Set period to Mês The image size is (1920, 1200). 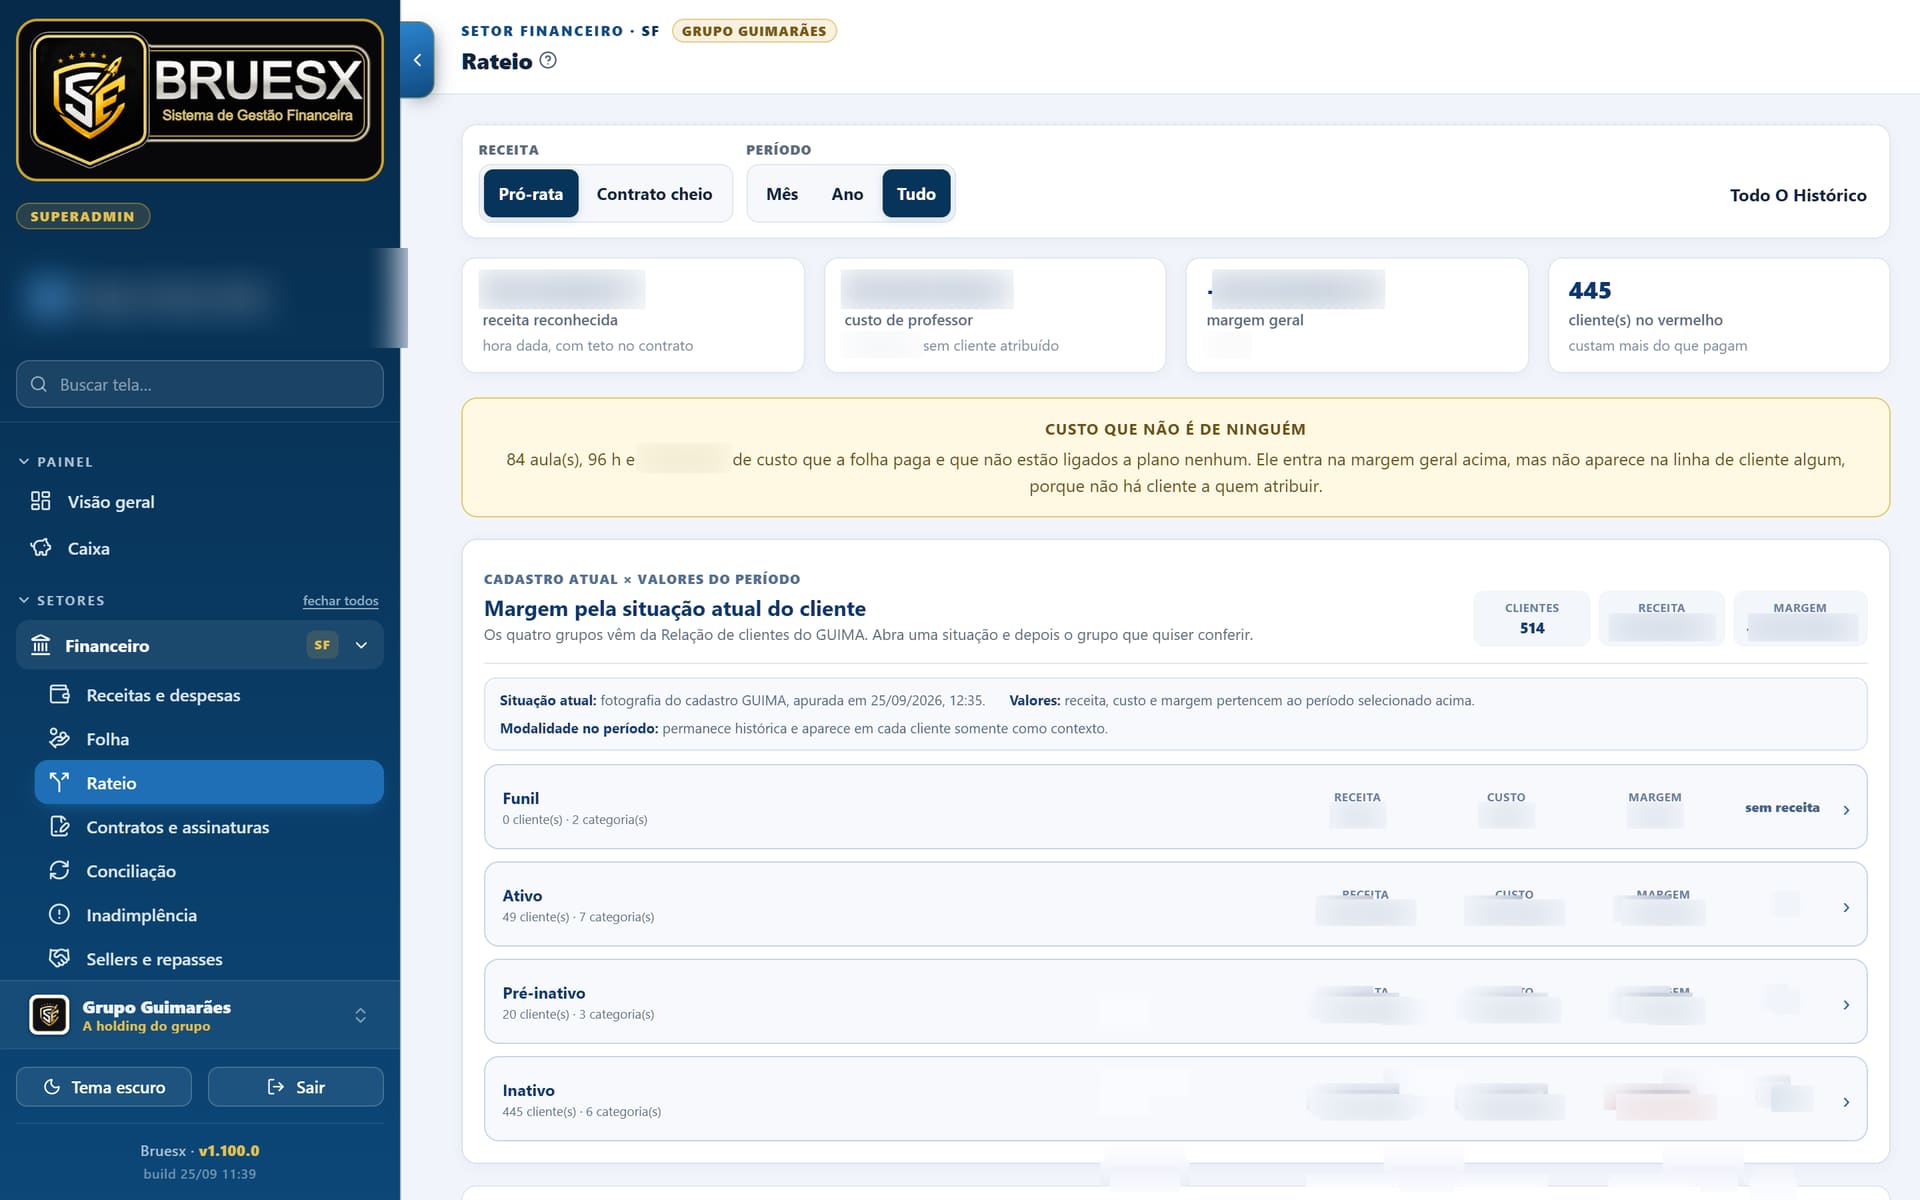click(x=782, y=194)
